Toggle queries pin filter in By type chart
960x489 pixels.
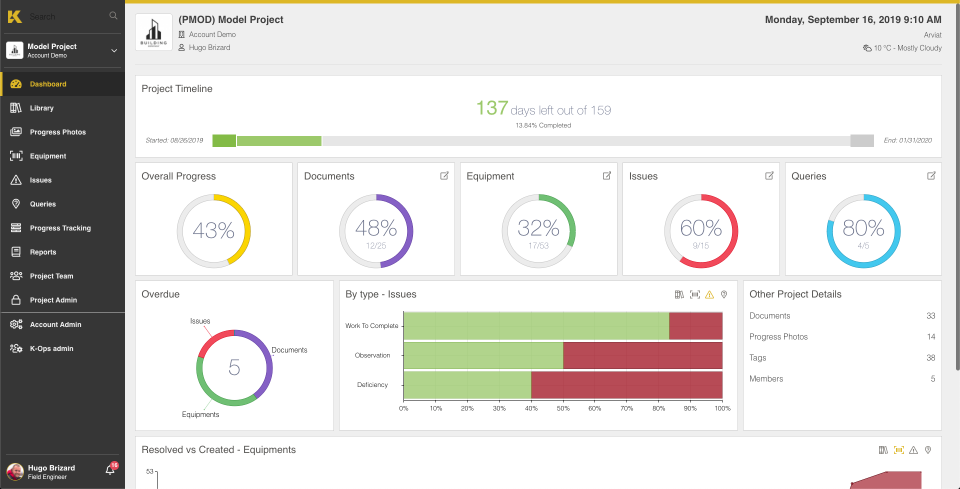[x=726, y=295]
